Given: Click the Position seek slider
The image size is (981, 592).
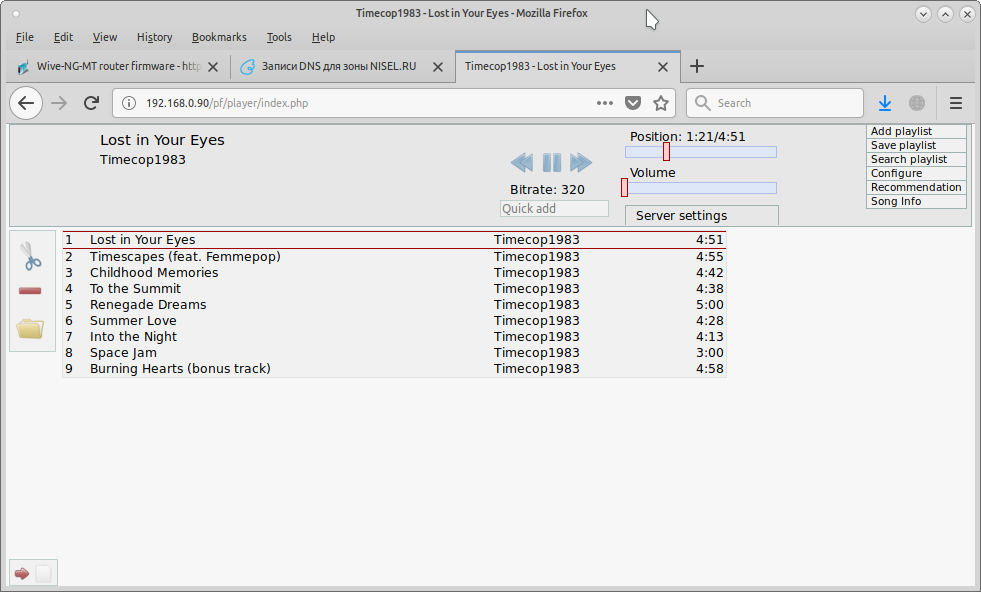Looking at the screenshot, I should pos(701,152).
